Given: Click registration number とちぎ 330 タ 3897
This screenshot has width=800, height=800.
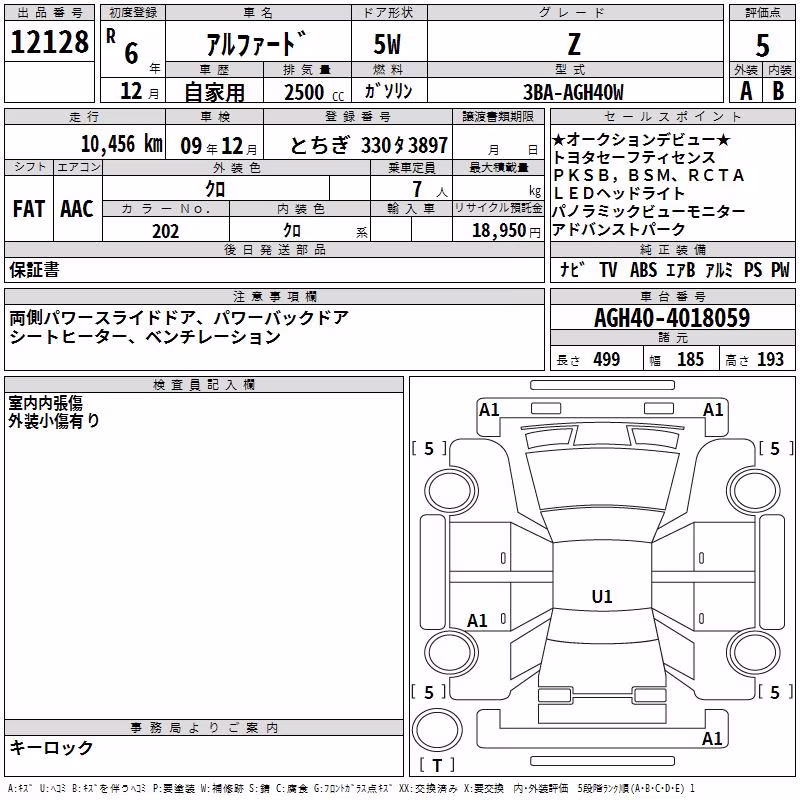Looking at the screenshot, I should click(x=368, y=145).
